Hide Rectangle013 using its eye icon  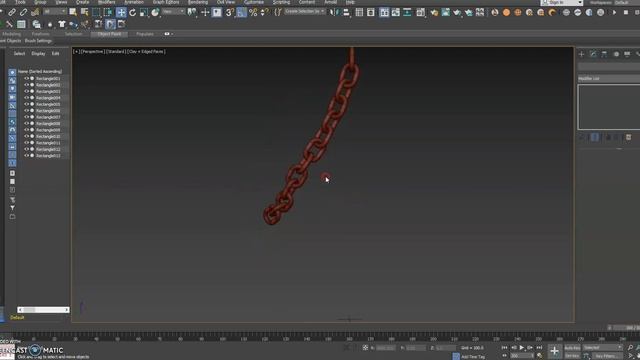(x=26, y=156)
